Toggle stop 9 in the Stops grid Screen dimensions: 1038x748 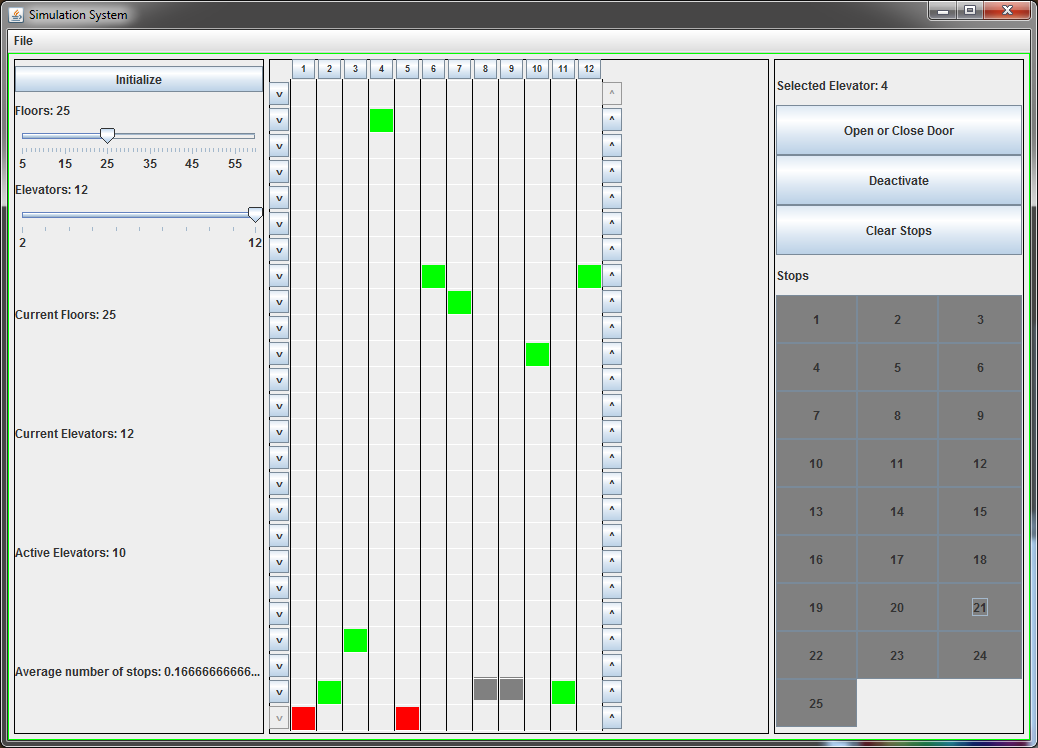[980, 416]
